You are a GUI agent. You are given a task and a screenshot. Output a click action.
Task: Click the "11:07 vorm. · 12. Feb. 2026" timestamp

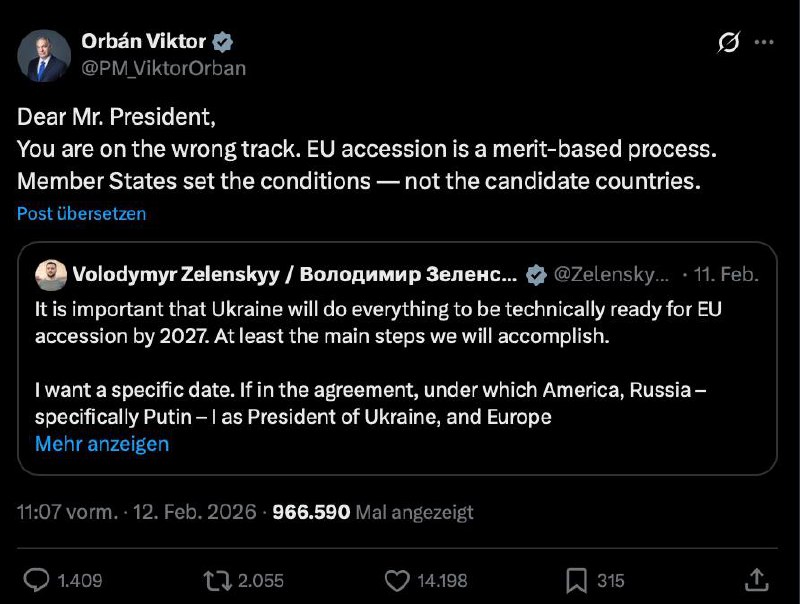135,512
